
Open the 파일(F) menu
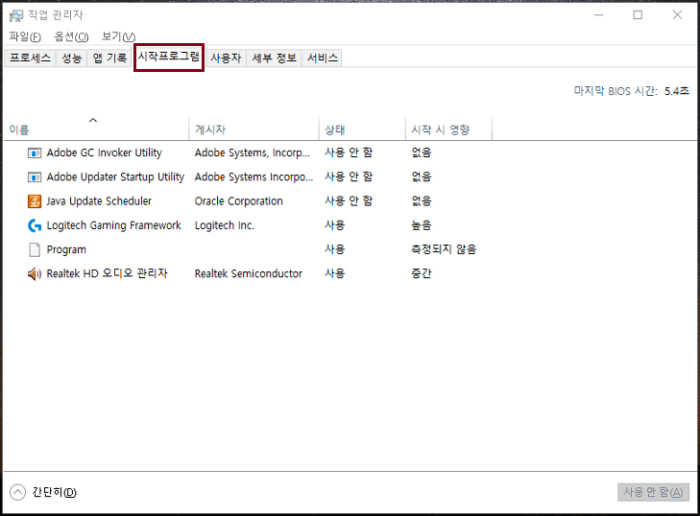pyautogui.click(x=25, y=37)
